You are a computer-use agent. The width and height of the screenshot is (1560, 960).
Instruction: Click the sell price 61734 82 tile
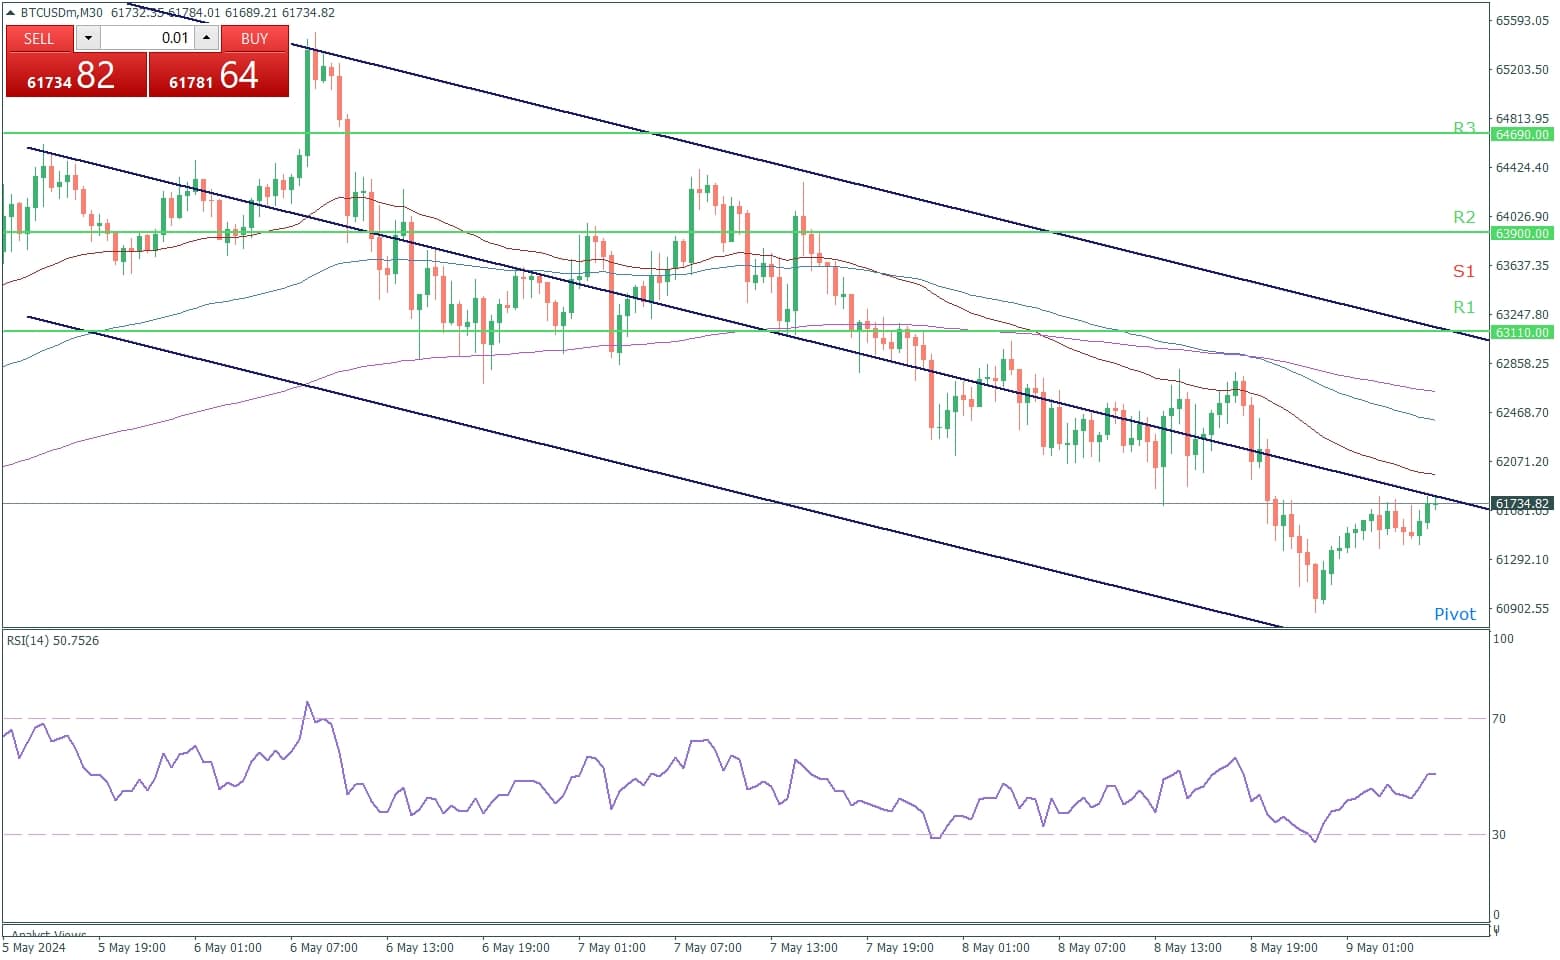[76, 75]
